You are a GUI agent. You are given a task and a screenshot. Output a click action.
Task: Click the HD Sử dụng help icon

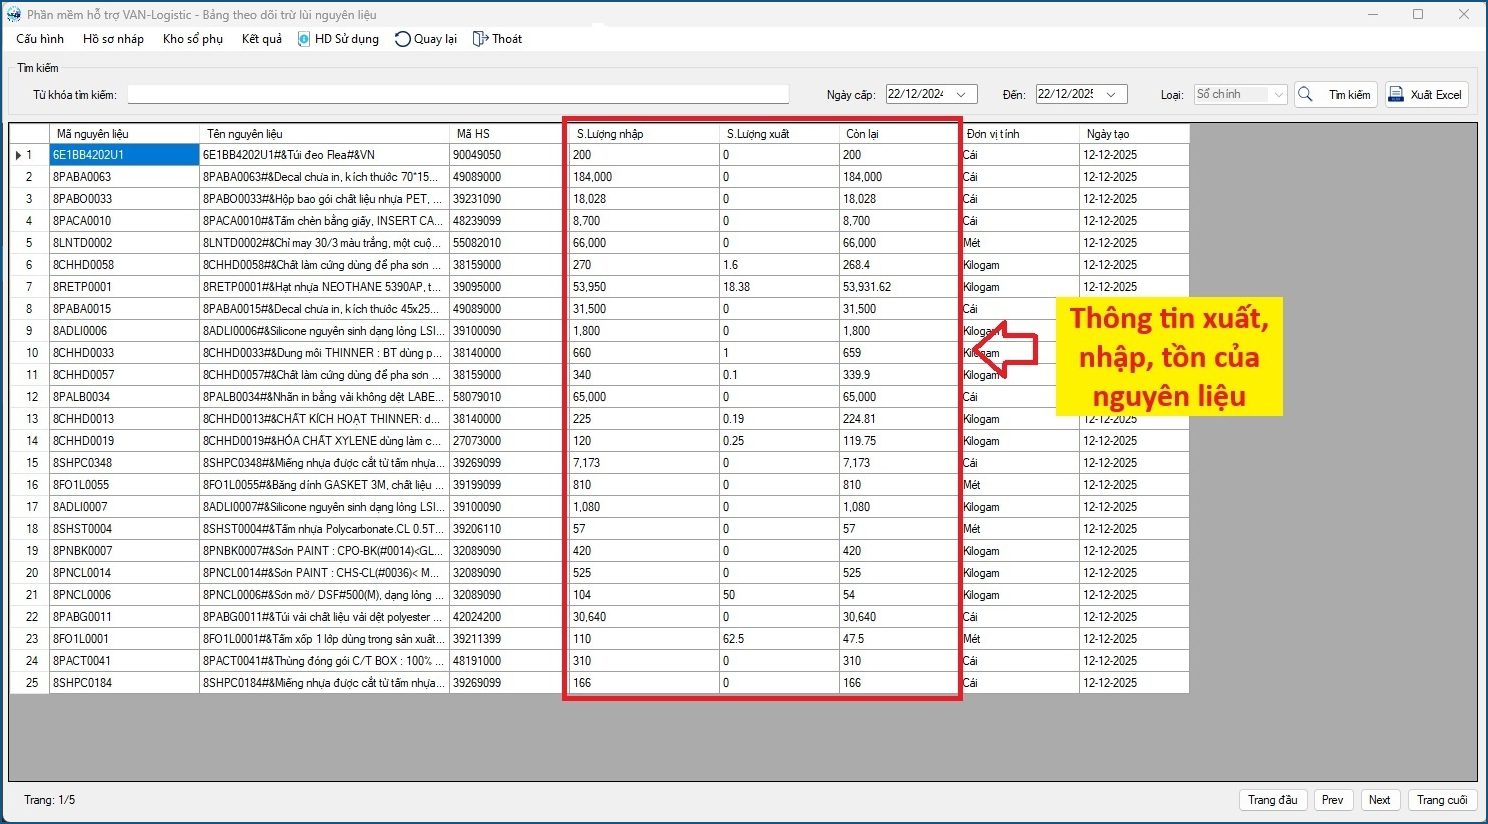(x=304, y=39)
